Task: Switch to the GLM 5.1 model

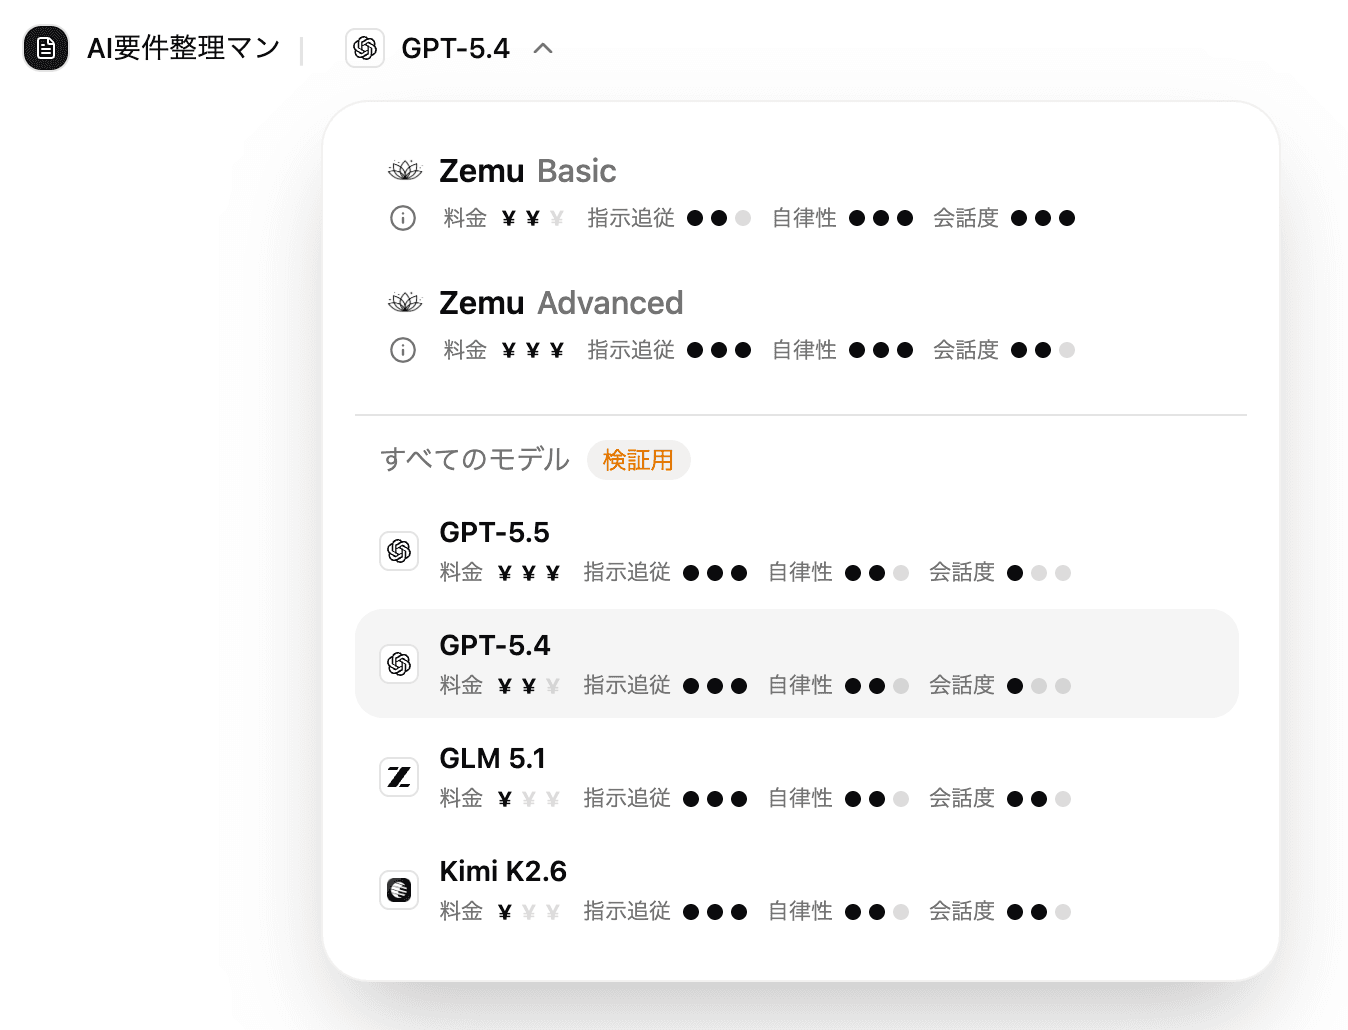Action: coord(492,759)
